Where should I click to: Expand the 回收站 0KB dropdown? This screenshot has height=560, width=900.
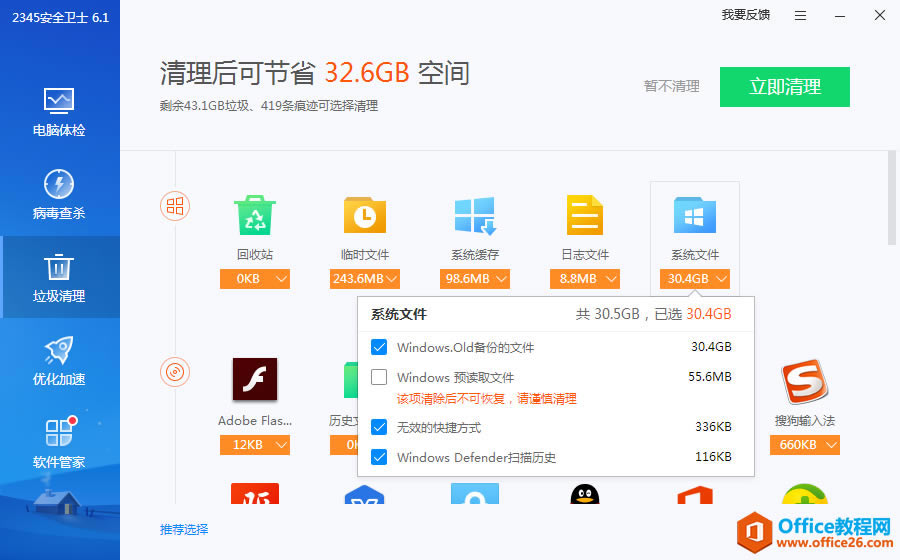tap(255, 279)
